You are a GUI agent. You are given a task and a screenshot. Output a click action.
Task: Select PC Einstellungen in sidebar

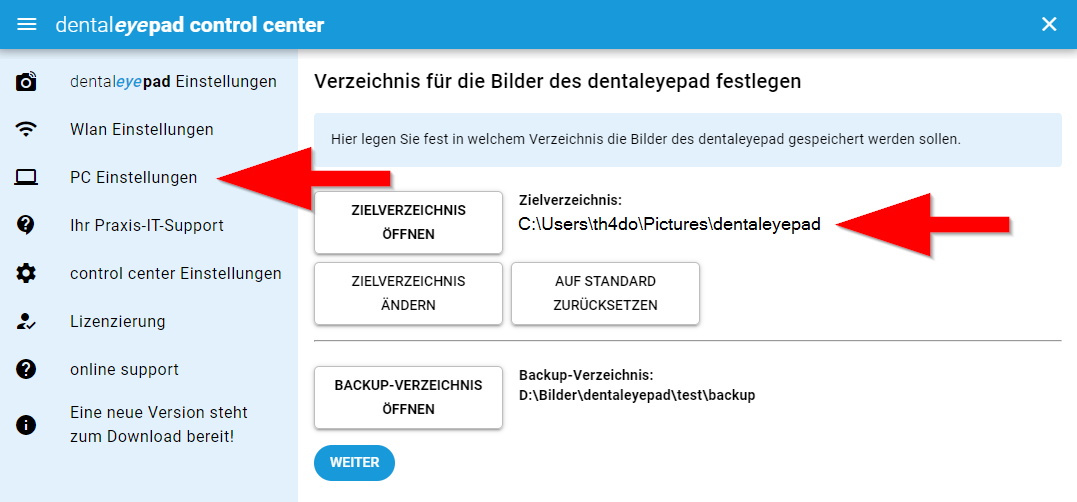coord(133,177)
